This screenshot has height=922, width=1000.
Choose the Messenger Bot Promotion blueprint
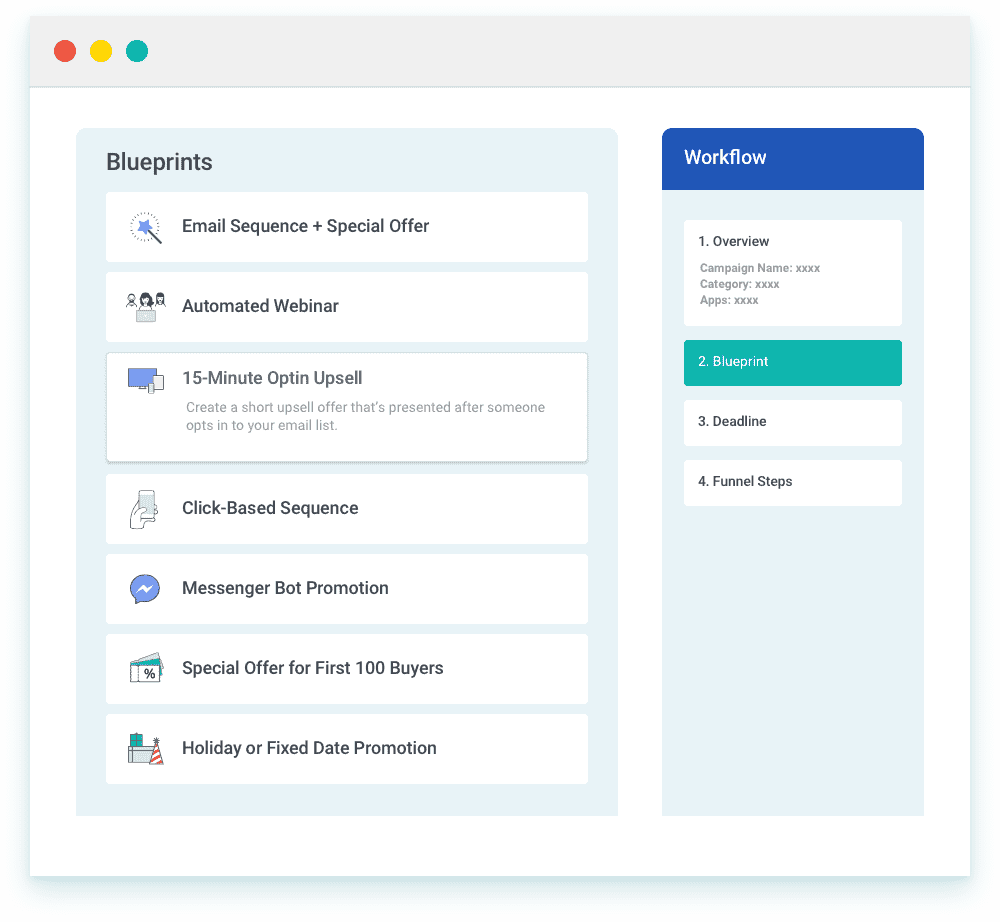click(347, 589)
